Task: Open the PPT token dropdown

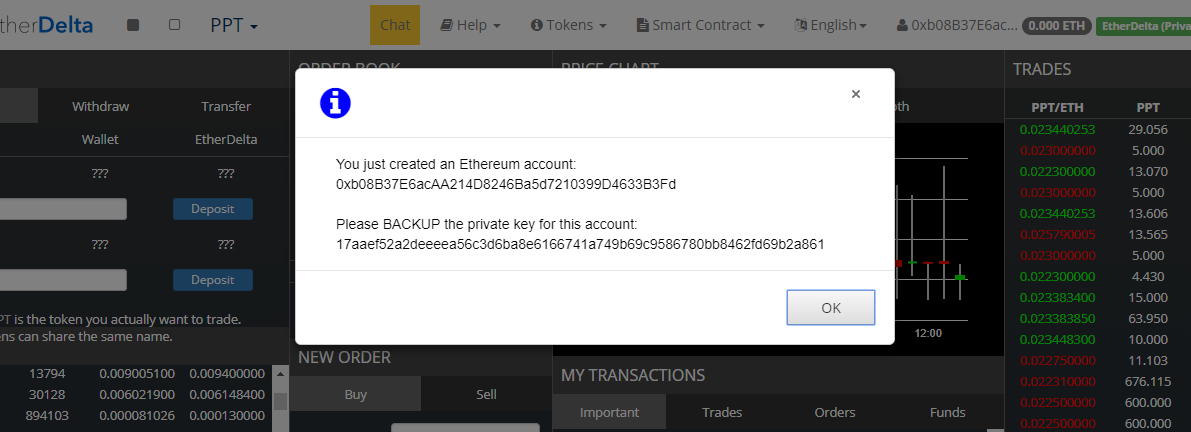Action: click(x=234, y=25)
